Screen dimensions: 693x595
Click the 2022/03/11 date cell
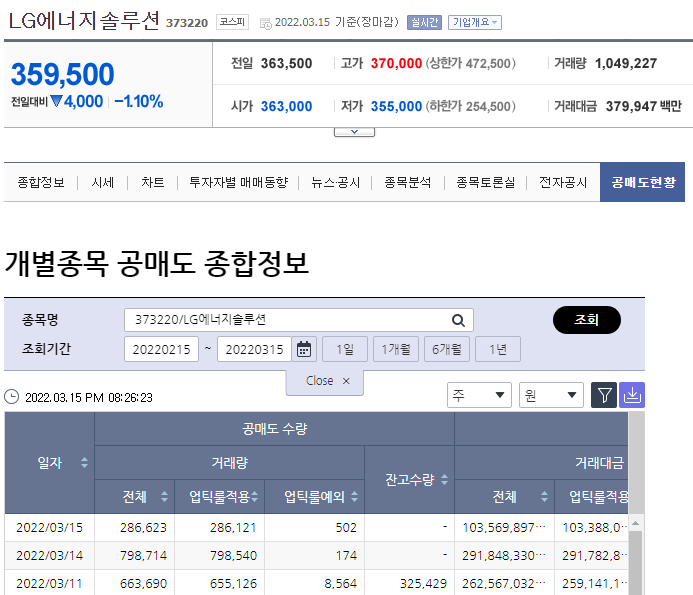coord(50,584)
